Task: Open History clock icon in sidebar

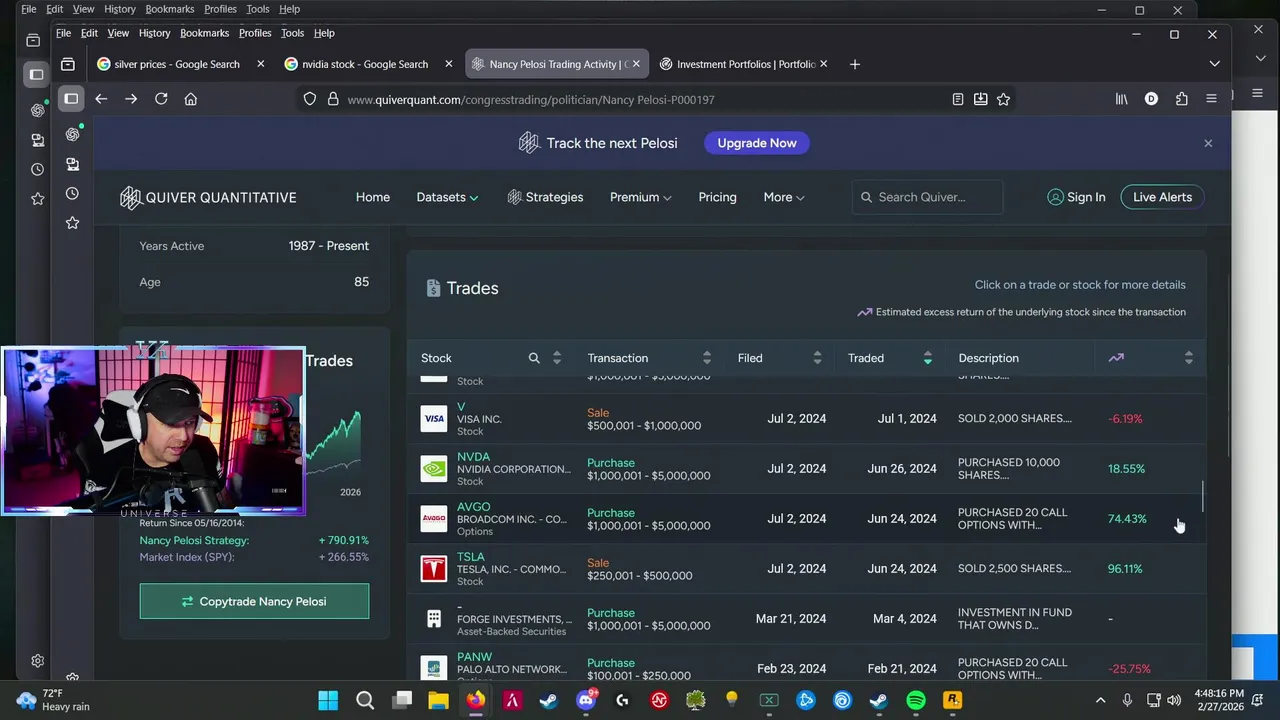Action: (72, 193)
